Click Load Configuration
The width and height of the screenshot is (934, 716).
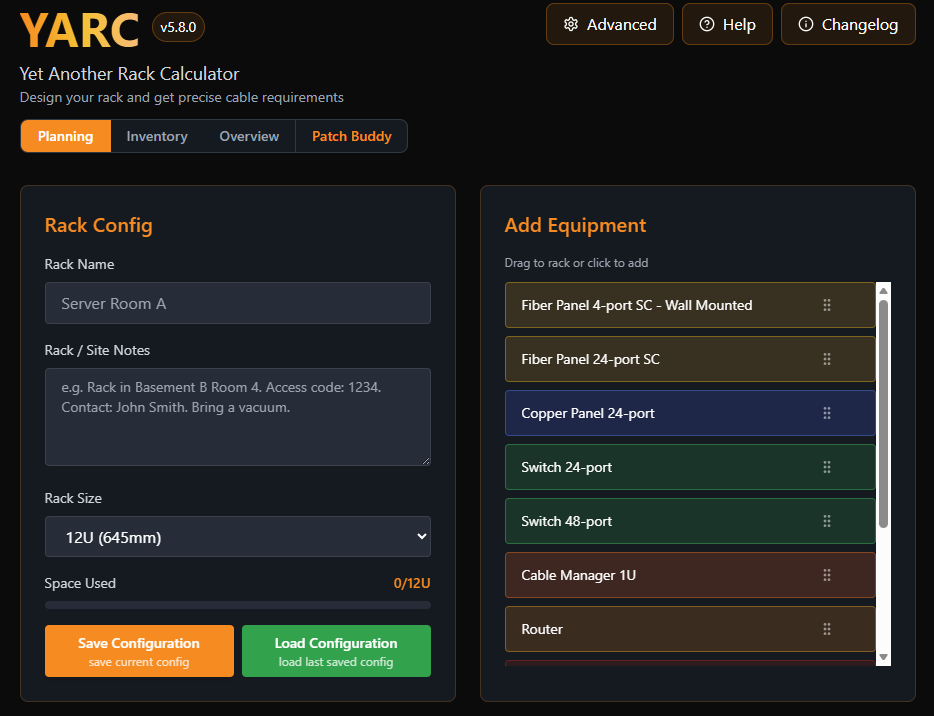click(x=336, y=650)
